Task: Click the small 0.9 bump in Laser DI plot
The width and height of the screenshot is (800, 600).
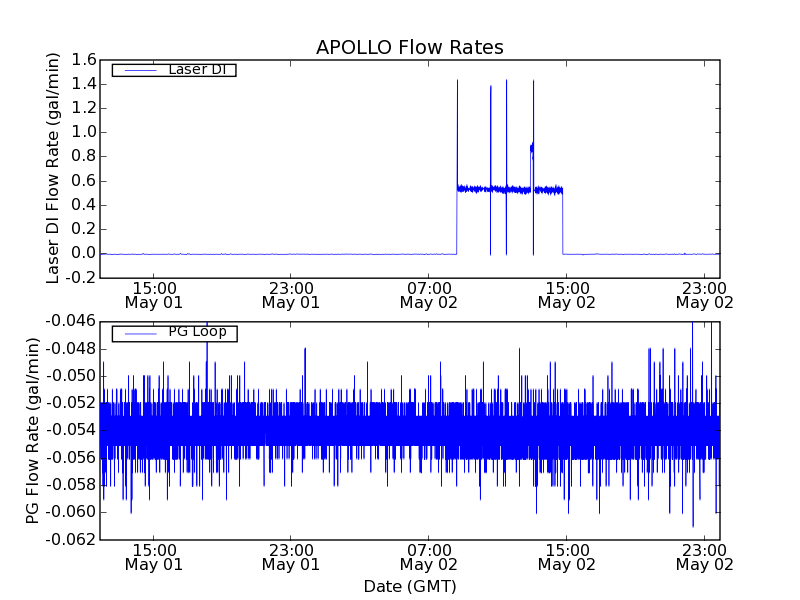Action: click(x=532, y=149)
